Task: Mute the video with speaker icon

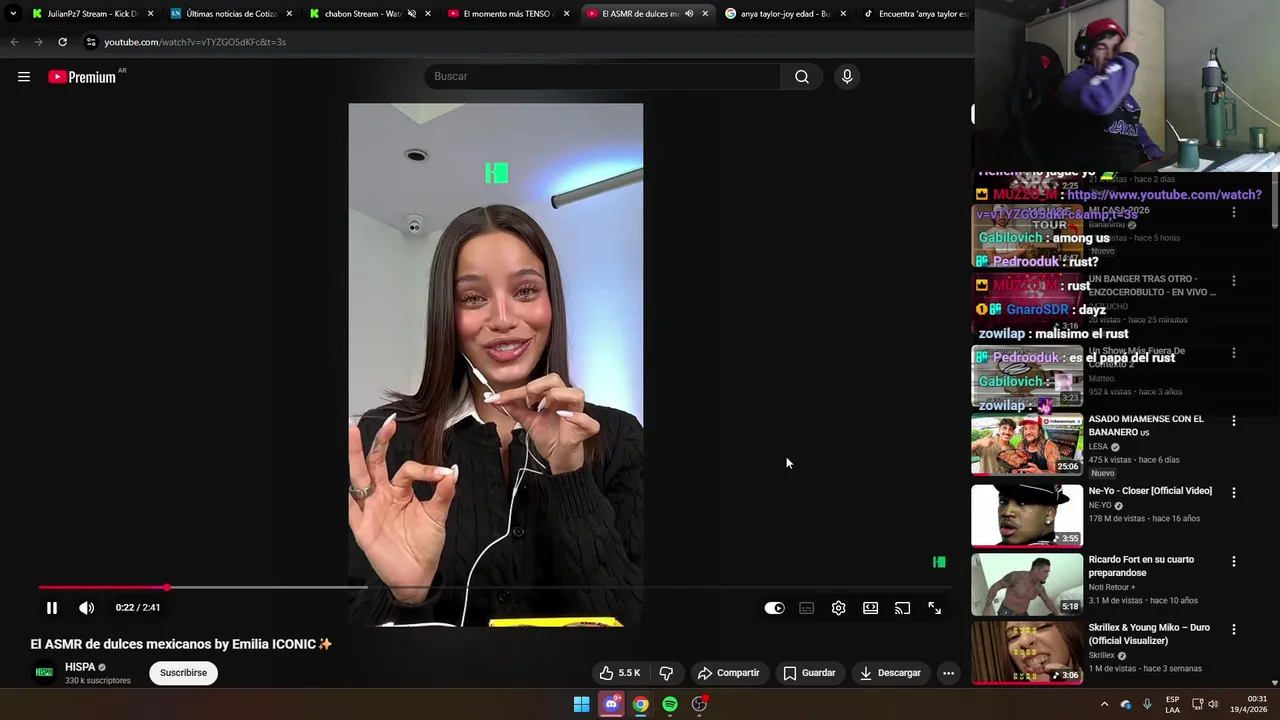Action: pos(87,608)
